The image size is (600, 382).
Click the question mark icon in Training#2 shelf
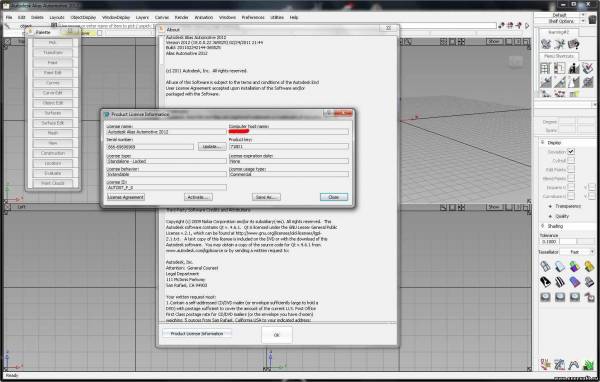tap(573, 44)
